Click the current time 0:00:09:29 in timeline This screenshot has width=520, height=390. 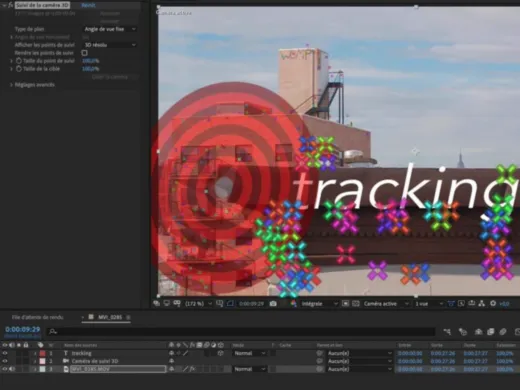point(23,329)
